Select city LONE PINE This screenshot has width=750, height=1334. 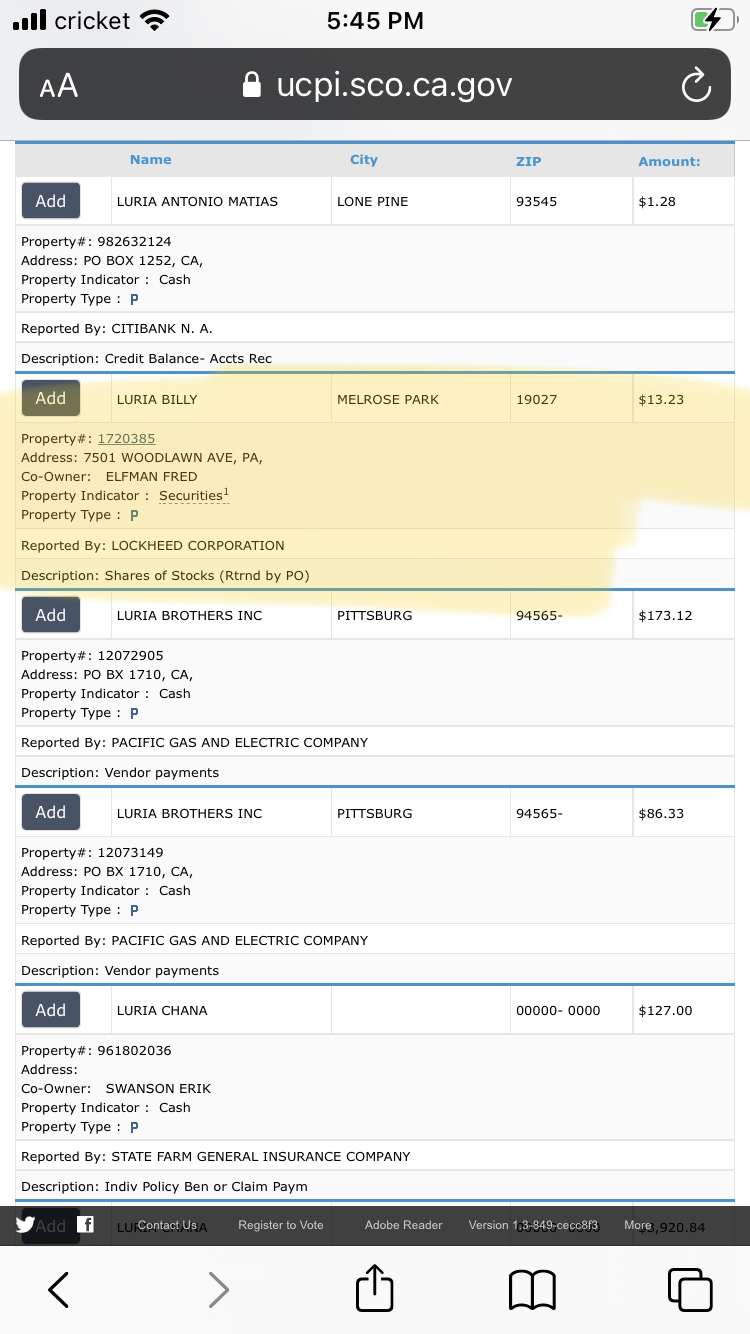click(x=373, y=202)
